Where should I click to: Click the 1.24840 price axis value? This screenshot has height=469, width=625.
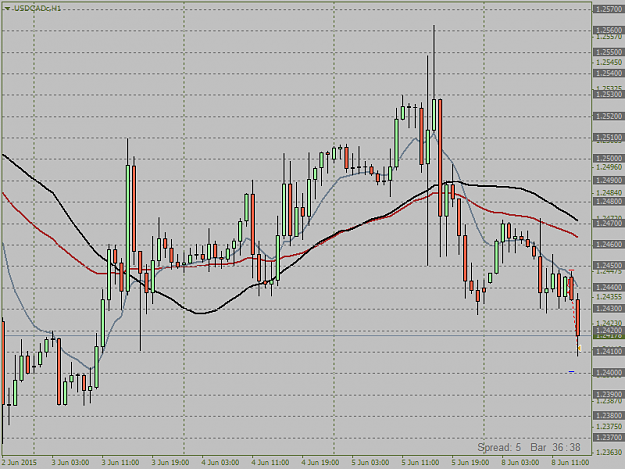[609, 193]
